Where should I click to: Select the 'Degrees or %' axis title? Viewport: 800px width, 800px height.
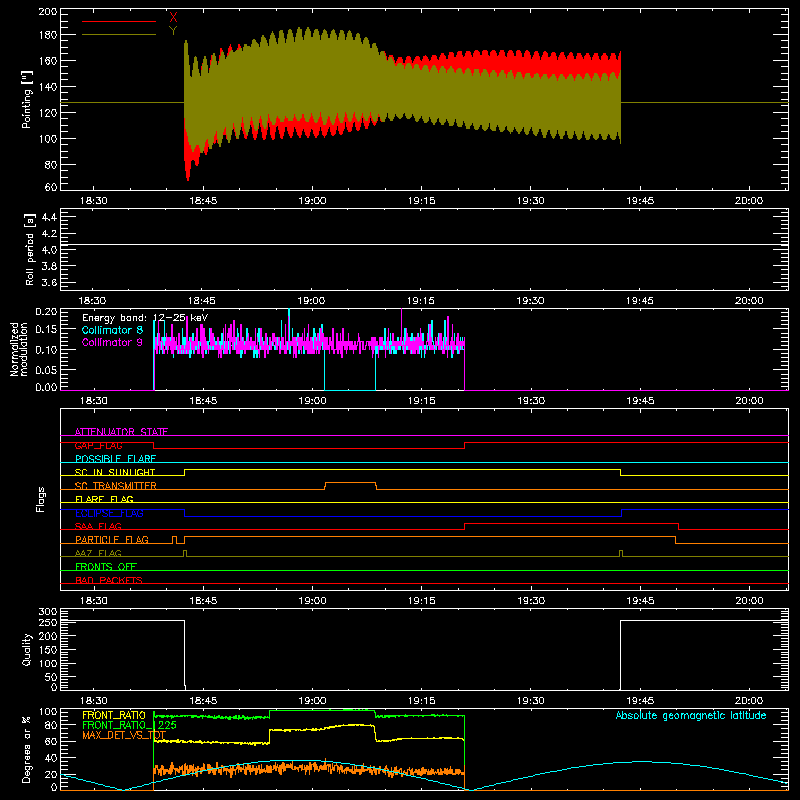(x=27, y=749)
